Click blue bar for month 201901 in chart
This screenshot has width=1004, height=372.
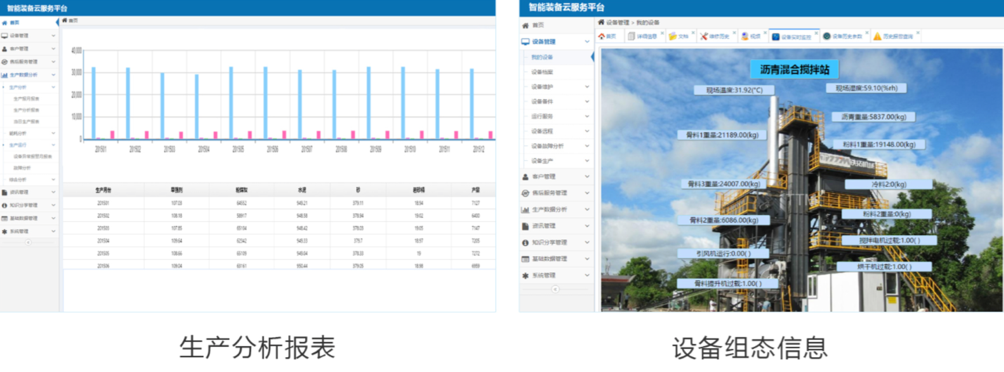click(93, 102)
